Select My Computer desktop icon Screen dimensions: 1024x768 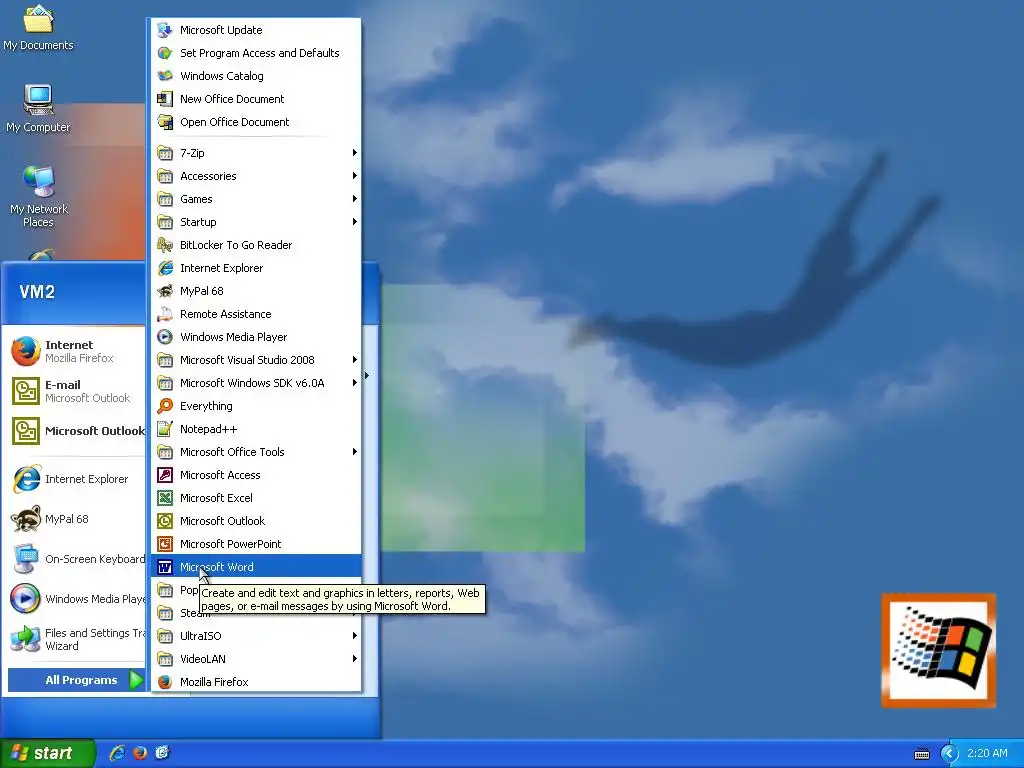(38, 108)
